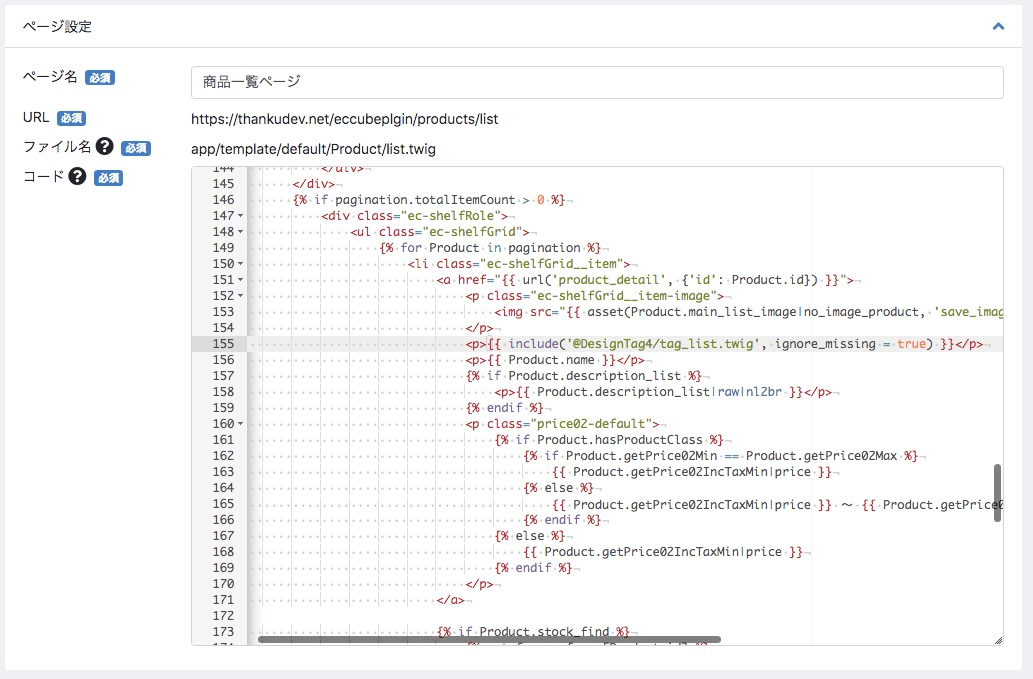Place cursor in highlighted line 155 code
The image size is (1033, 679).
[700, 344]
